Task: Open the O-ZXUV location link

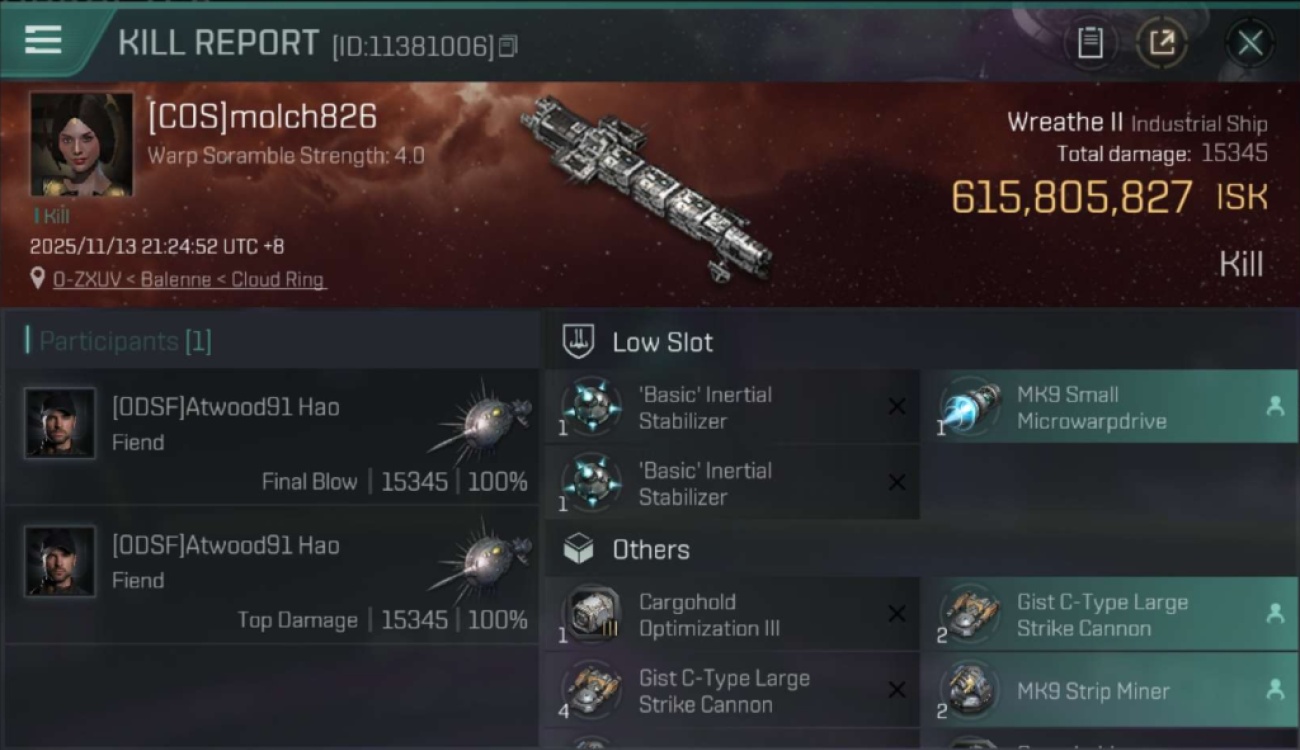Action: tap(190, 280)
